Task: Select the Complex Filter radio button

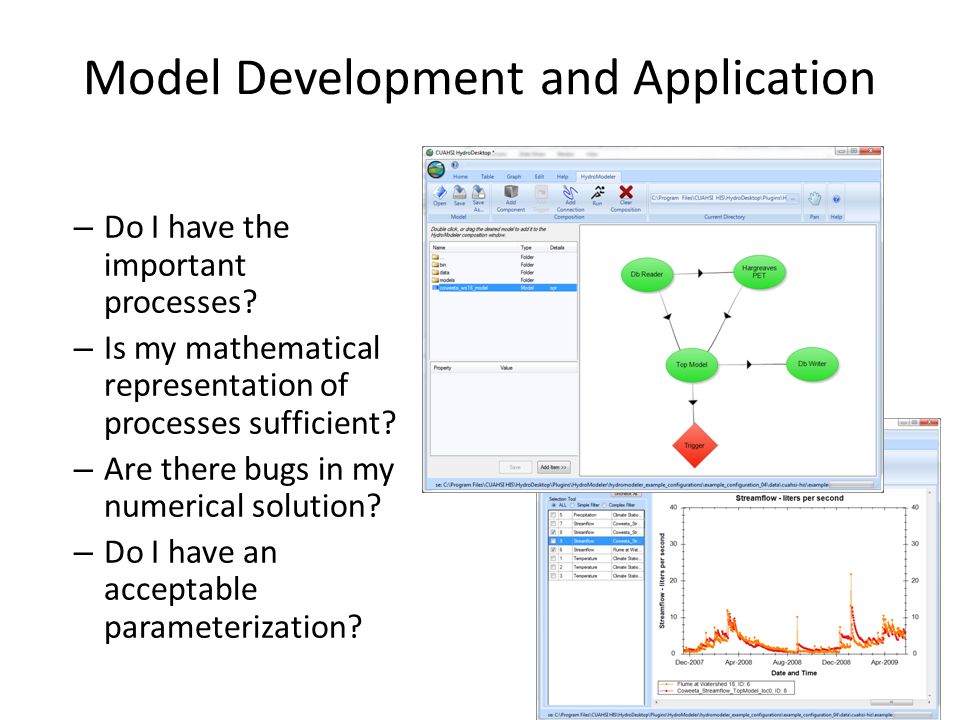Action: tap(605, 505)
